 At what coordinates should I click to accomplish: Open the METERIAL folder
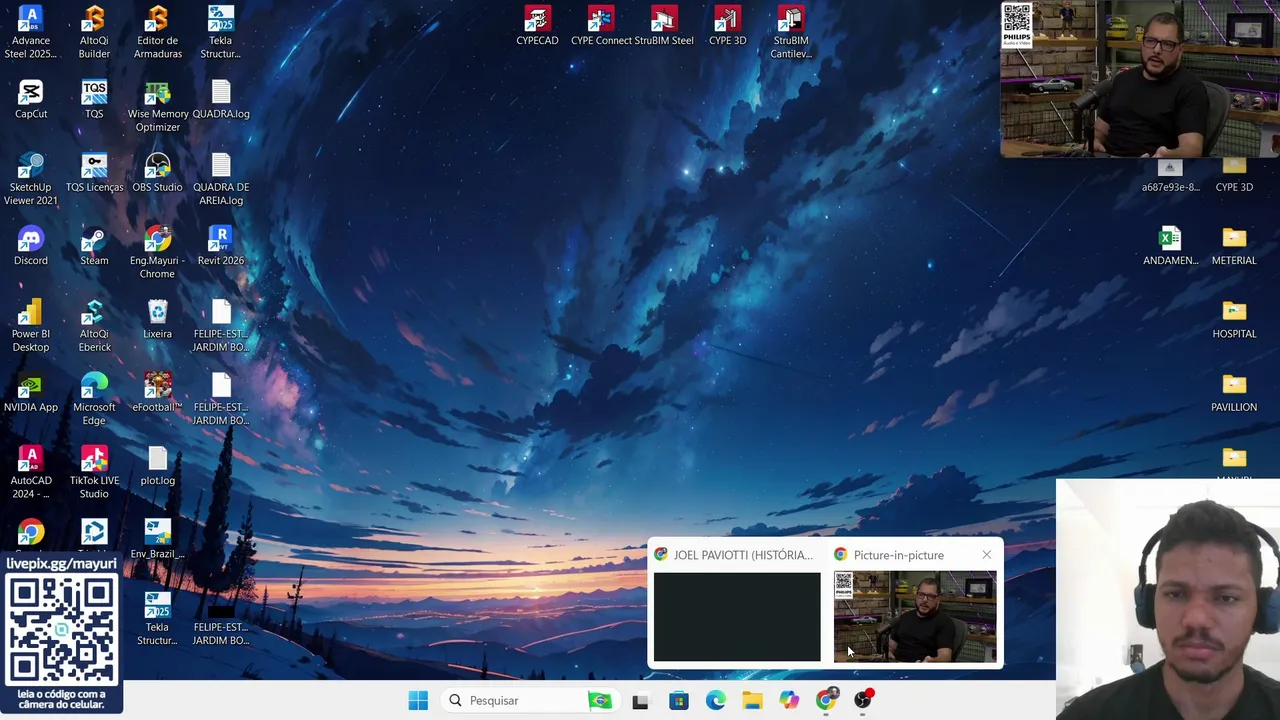(1234, 246)
